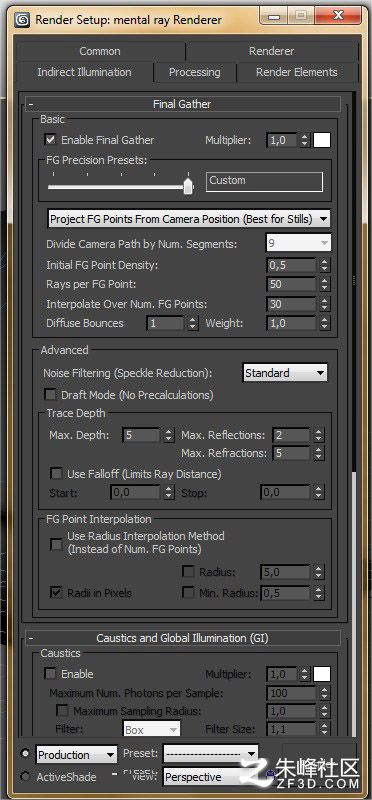
Task: Click Max. Reflections value field
Action: tap(291, 435)
